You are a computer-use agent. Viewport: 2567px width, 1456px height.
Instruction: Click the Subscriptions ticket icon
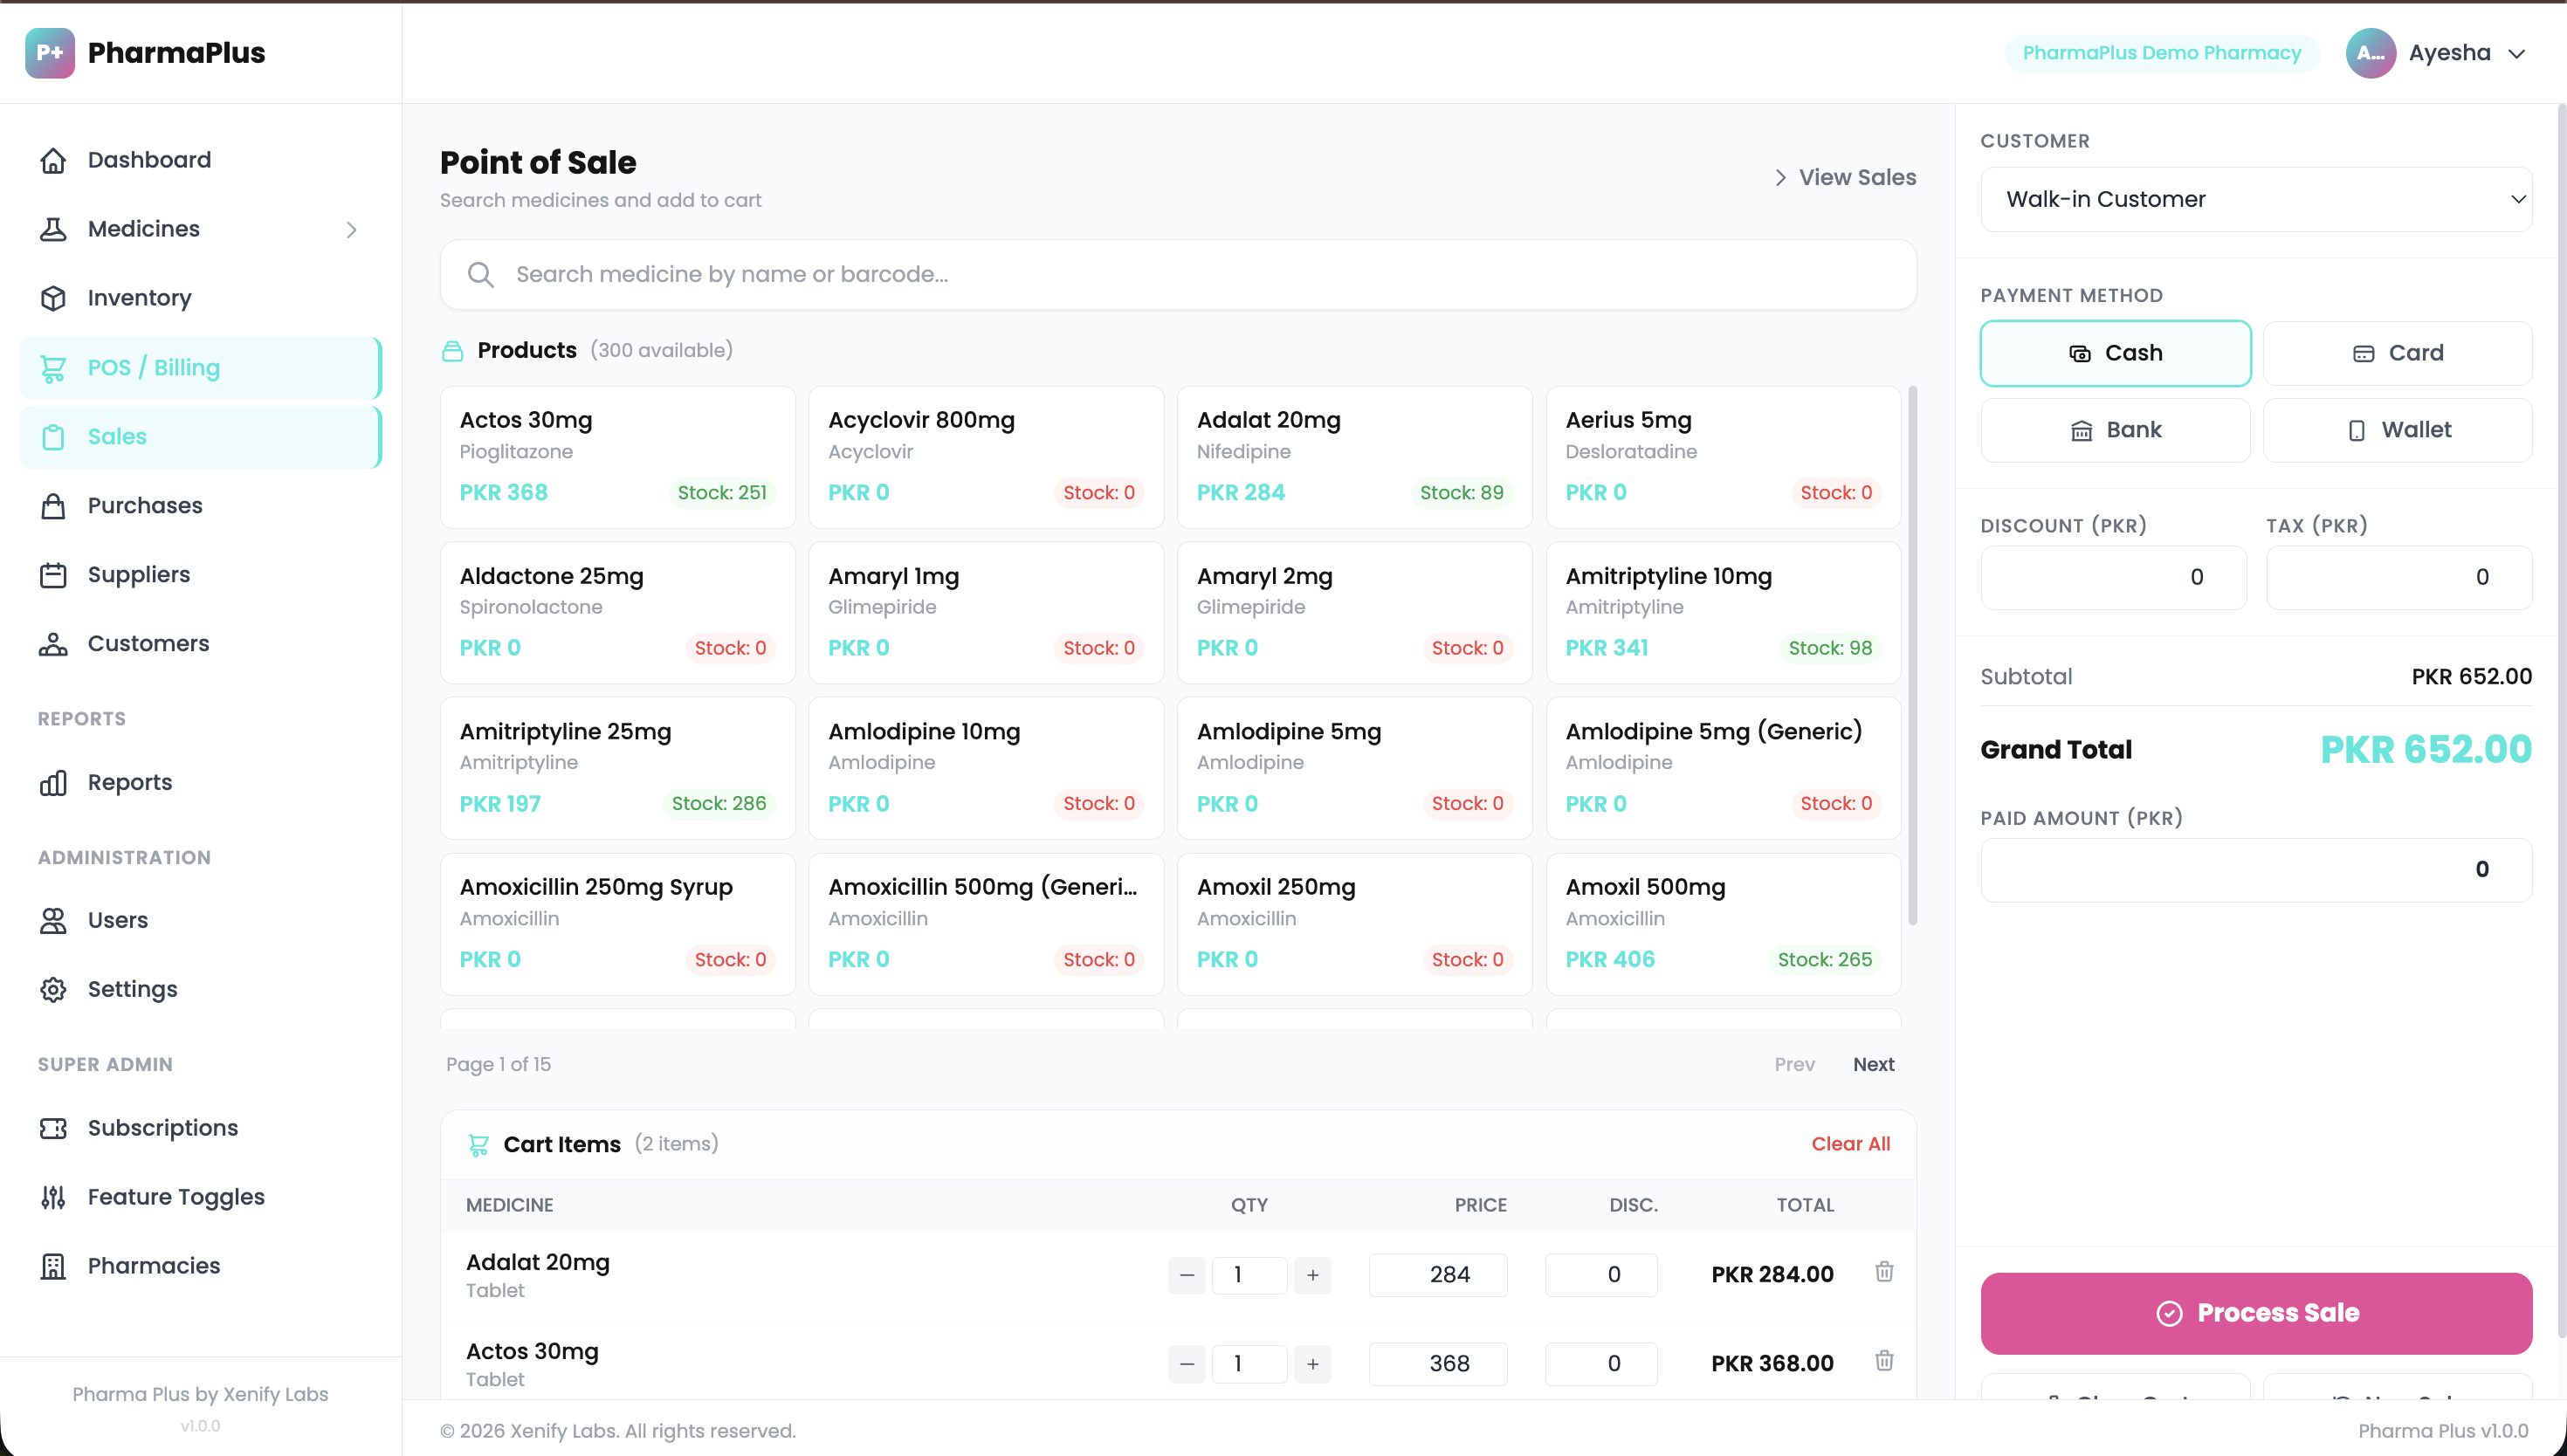(53, 1128)
